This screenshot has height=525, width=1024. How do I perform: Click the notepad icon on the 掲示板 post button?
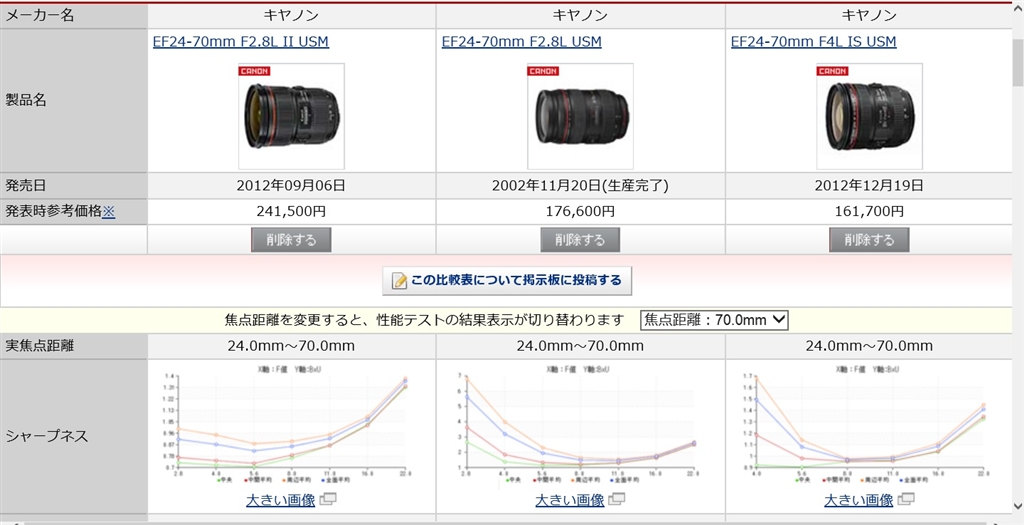coord(399,281)
